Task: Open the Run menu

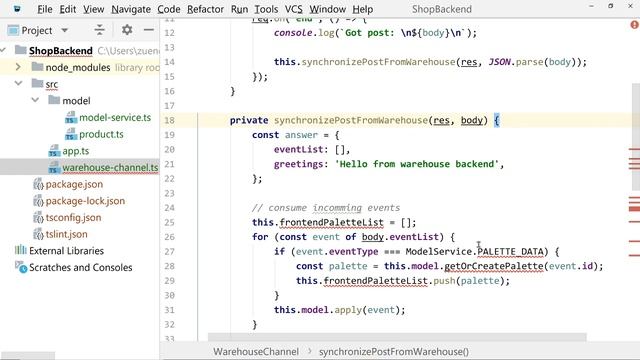Action: tap(239, 9)
